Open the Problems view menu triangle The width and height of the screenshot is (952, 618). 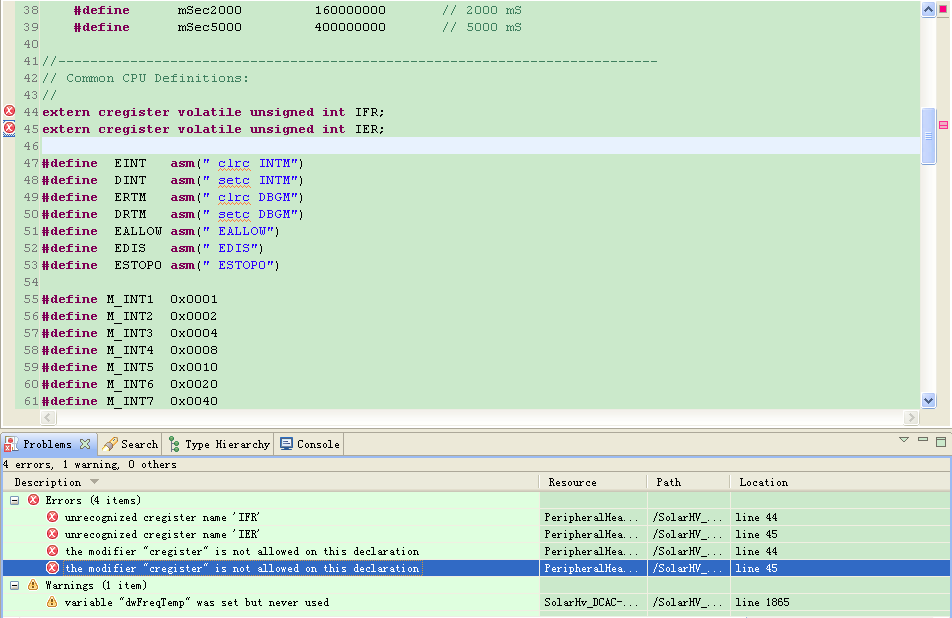tap(904, 440)
